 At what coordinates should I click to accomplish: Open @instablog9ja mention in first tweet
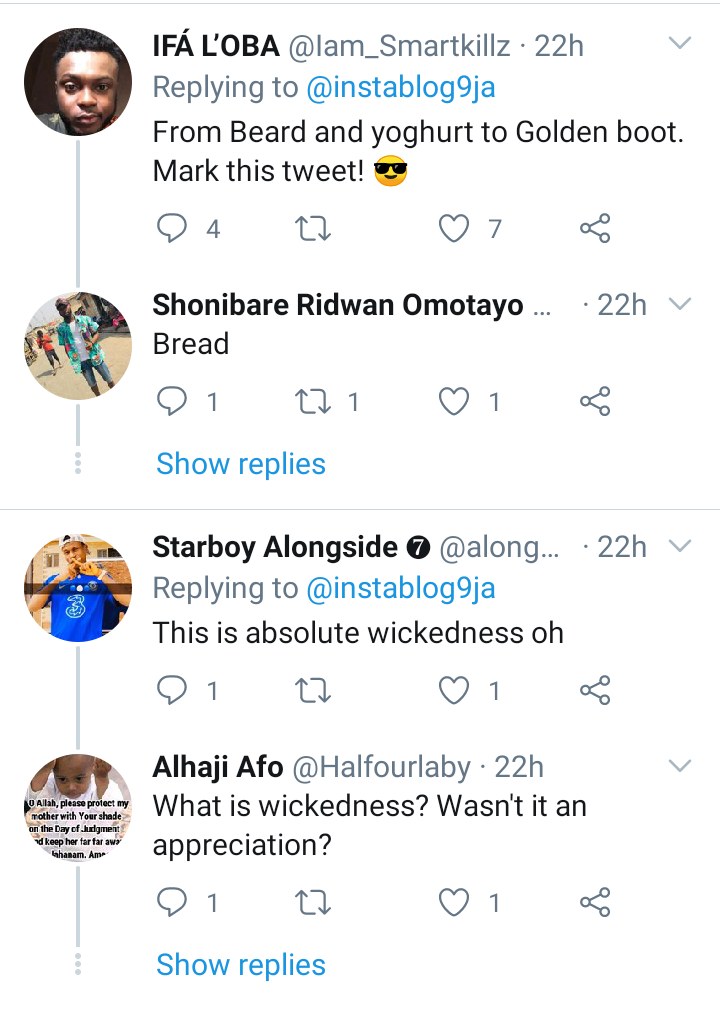pos(400,88)
